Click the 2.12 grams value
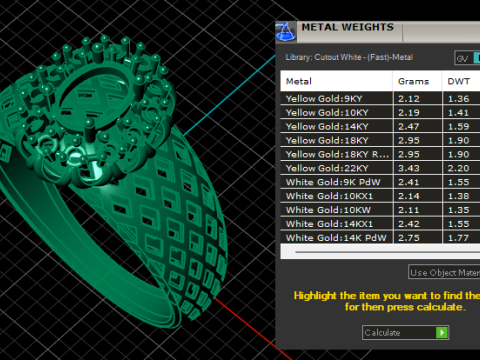This screenshot has height=360, width=480. 409,99
